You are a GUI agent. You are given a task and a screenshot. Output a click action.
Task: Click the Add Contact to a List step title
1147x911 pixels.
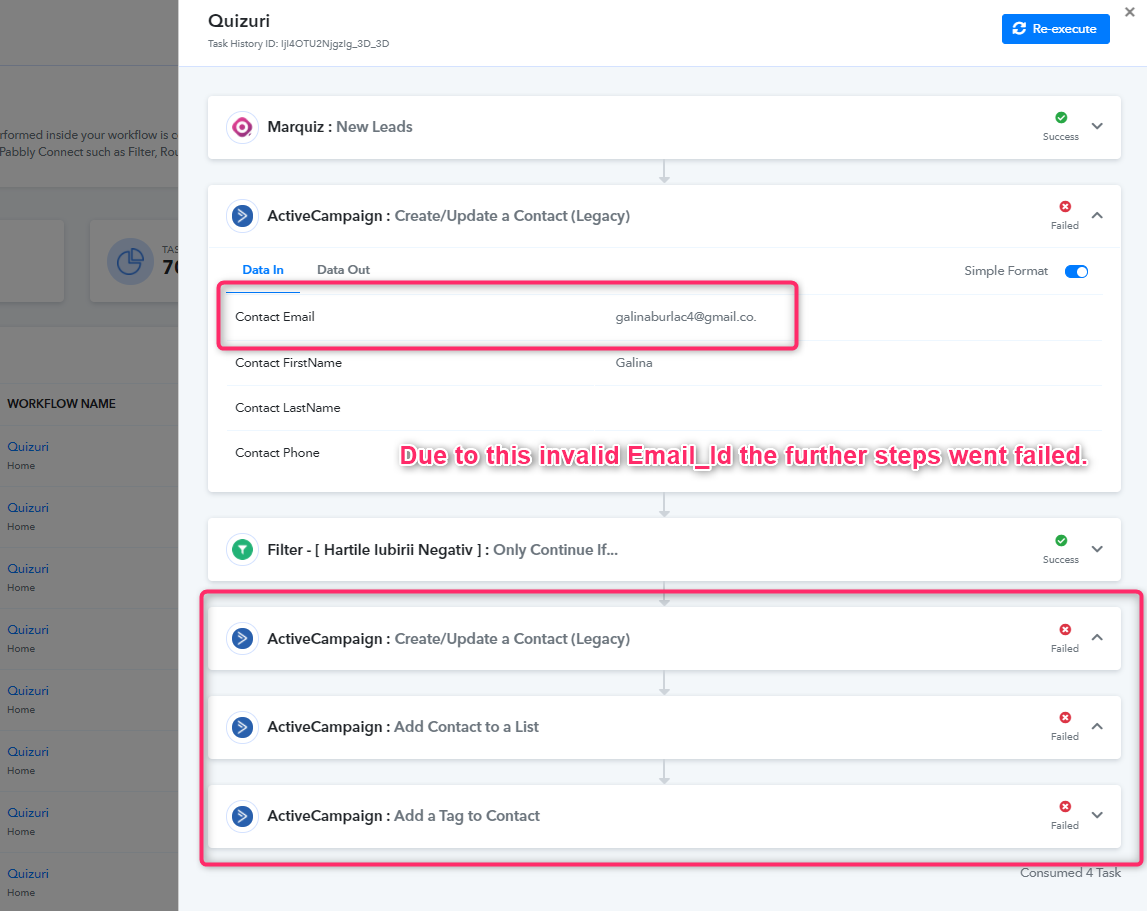(x=402, y=727)
